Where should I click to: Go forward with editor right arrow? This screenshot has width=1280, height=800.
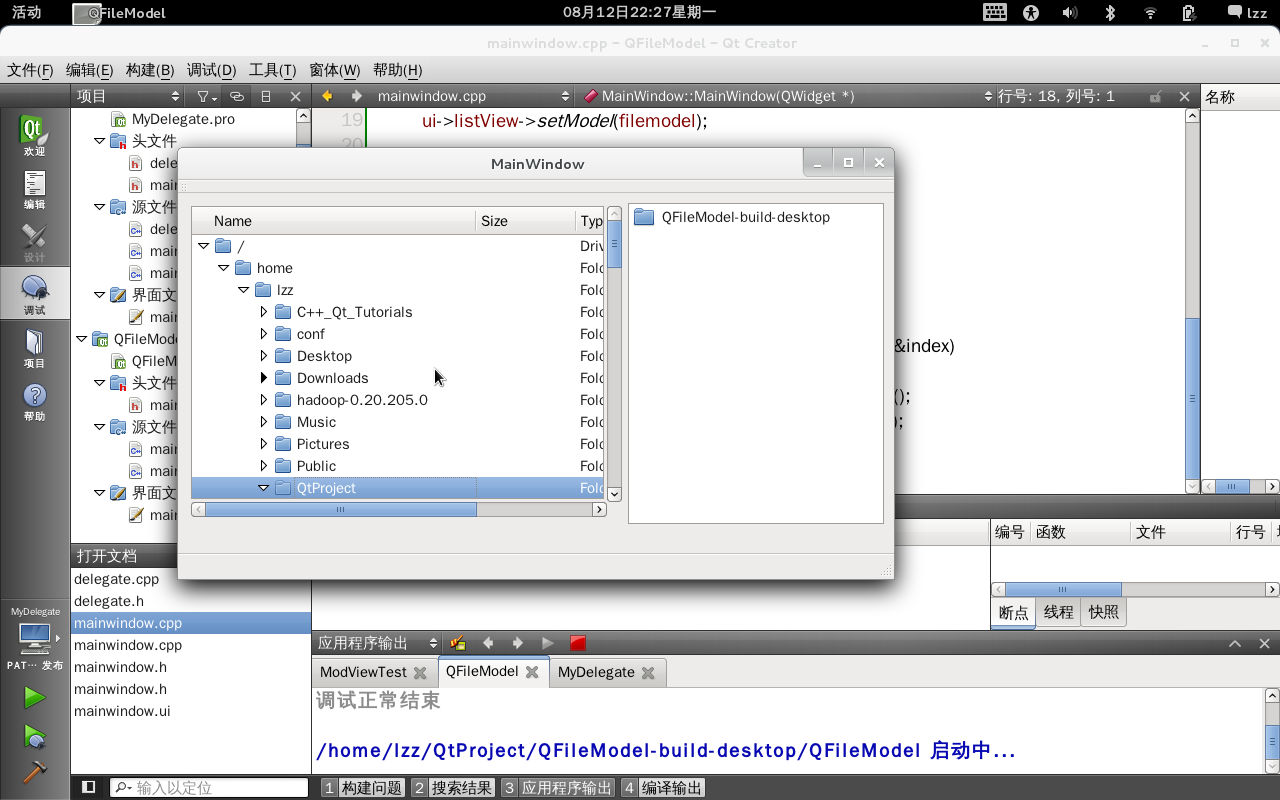click(356, 96)
